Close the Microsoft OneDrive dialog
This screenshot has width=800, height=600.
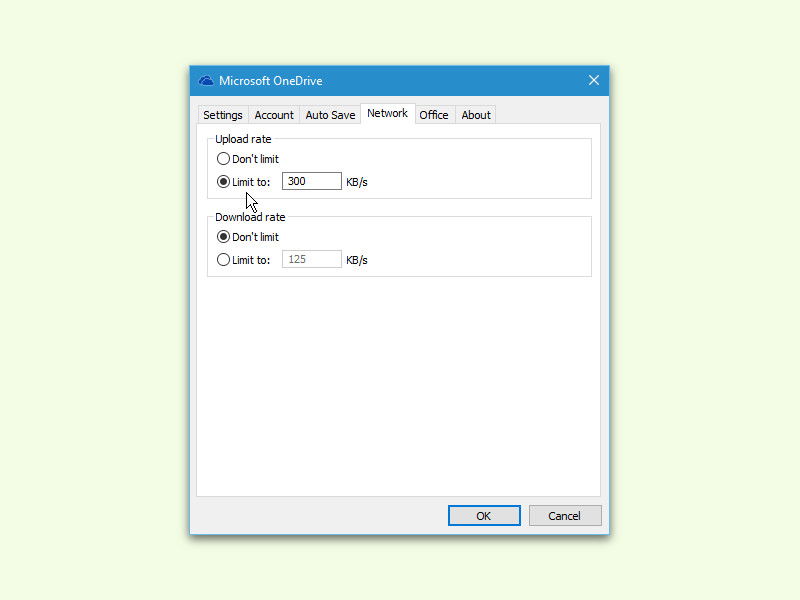tap(594, 80)
